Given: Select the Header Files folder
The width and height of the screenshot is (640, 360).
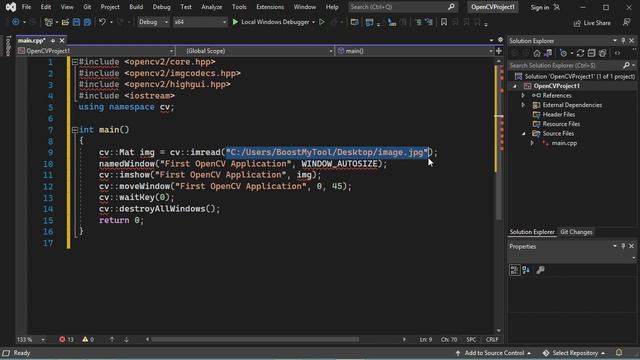Looking at the screenshot, I should (558, 115).
